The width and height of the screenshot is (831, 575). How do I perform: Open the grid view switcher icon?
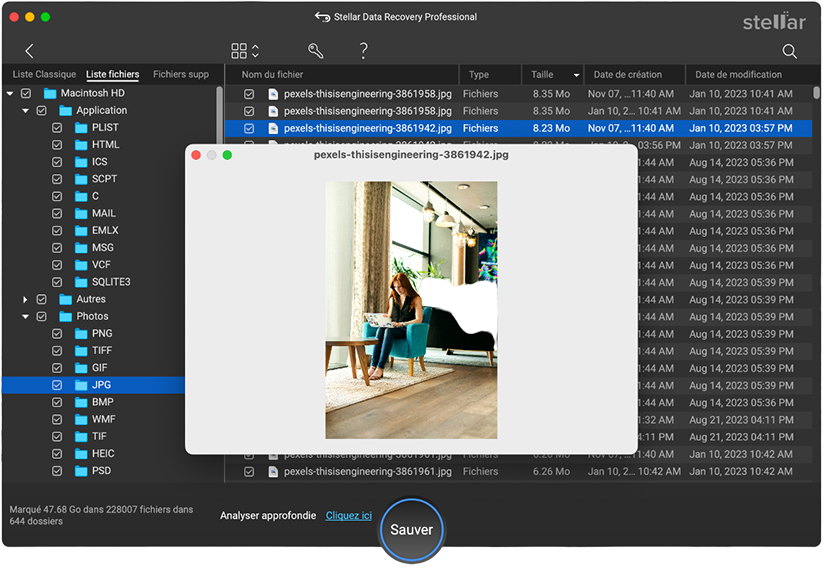[x=245, y=51]
